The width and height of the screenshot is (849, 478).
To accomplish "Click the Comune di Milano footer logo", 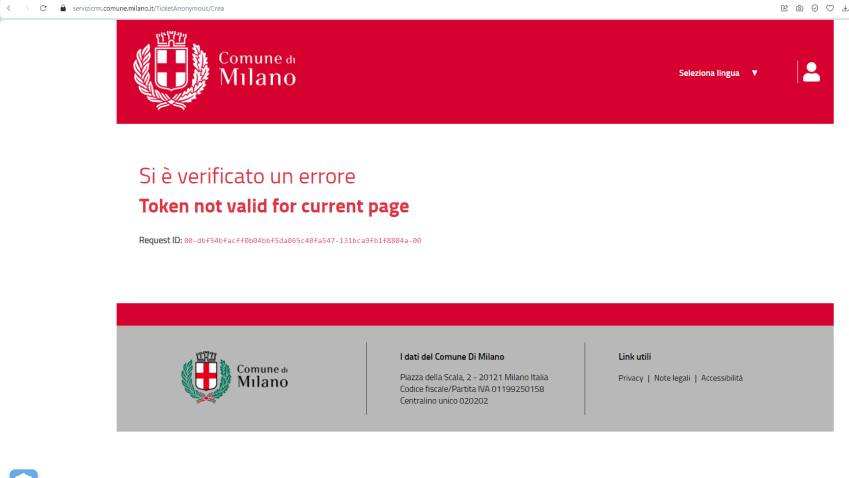I will tap(236, 377).
